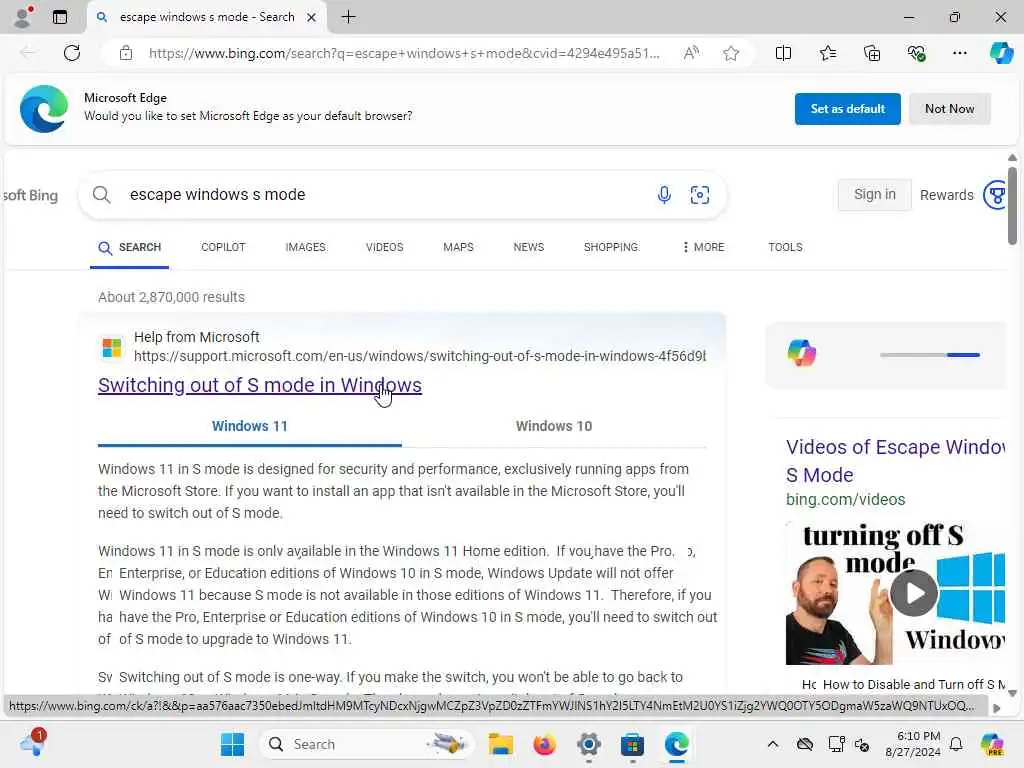This screenshot has height=768, width=1024.
Task: Select the Windows 11 tab
Action: [x=249, y=426]
